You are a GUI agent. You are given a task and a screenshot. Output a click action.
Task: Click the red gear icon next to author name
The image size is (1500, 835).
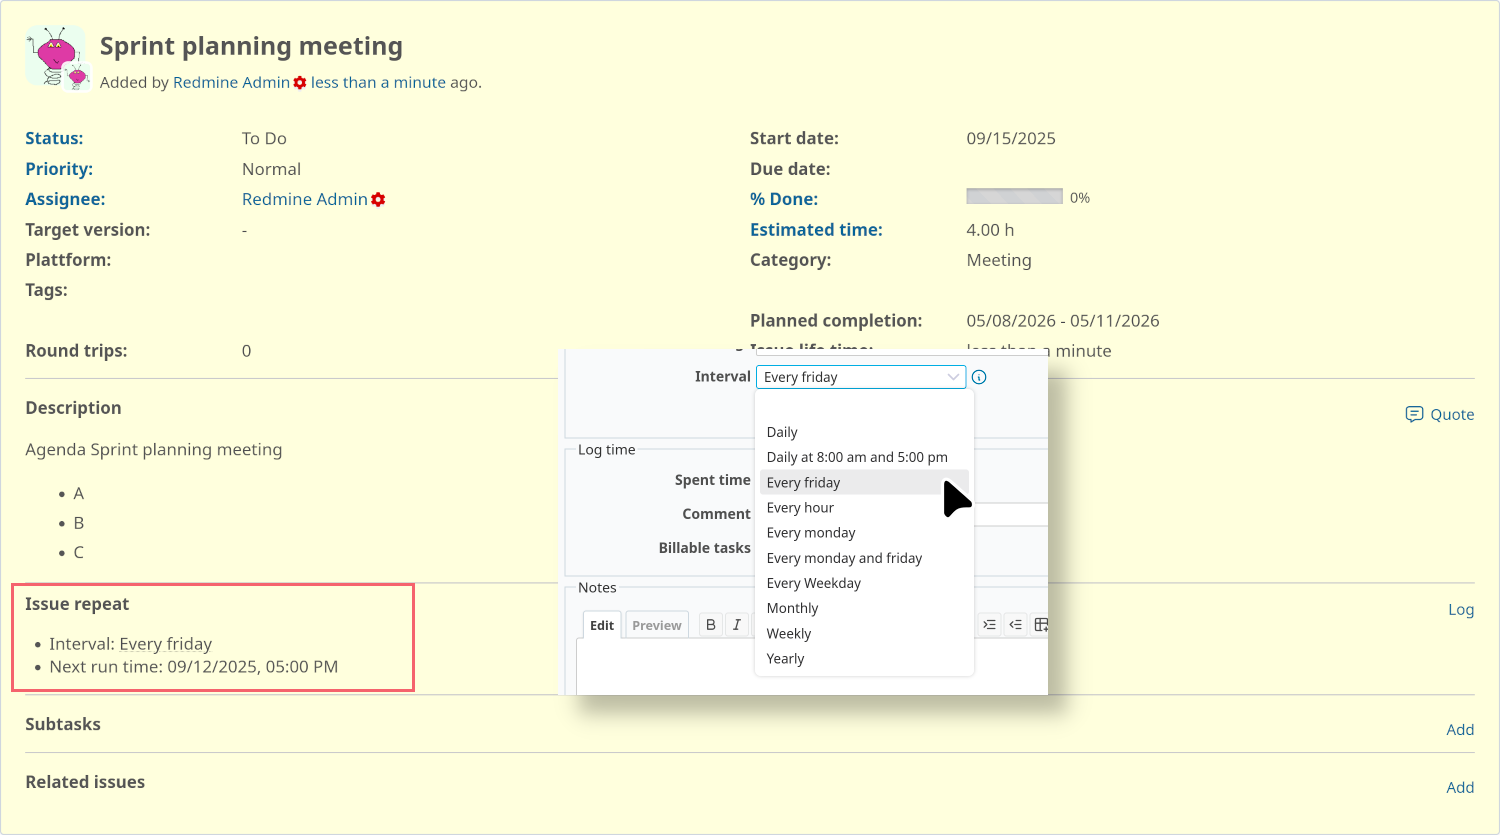pos(299,83)
